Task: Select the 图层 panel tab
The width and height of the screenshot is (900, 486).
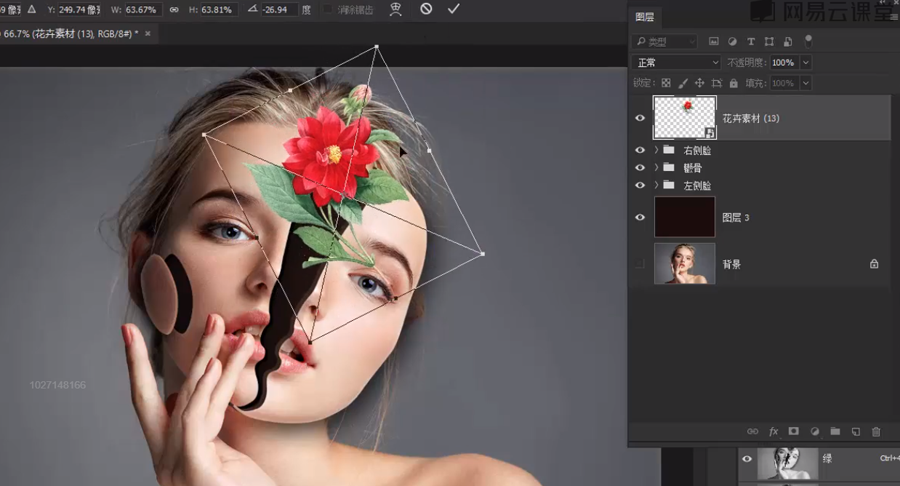Action: 645,17
